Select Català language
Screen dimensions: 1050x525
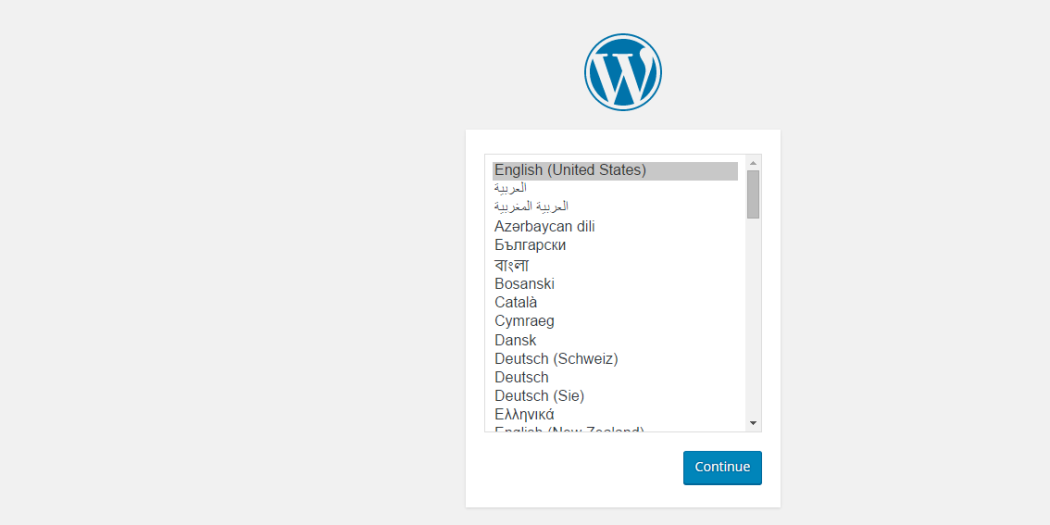pyautogui.click(x=615, y=303)
